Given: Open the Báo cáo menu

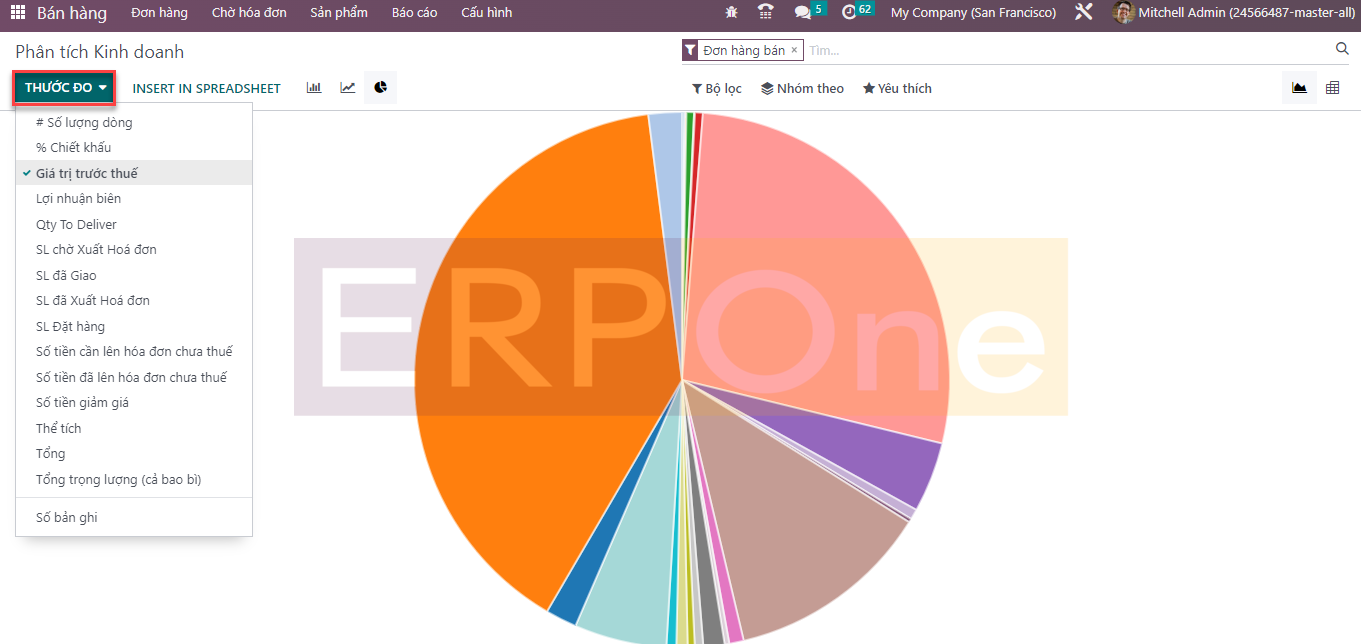Looking at the screenshot, I should pos(414,13).
